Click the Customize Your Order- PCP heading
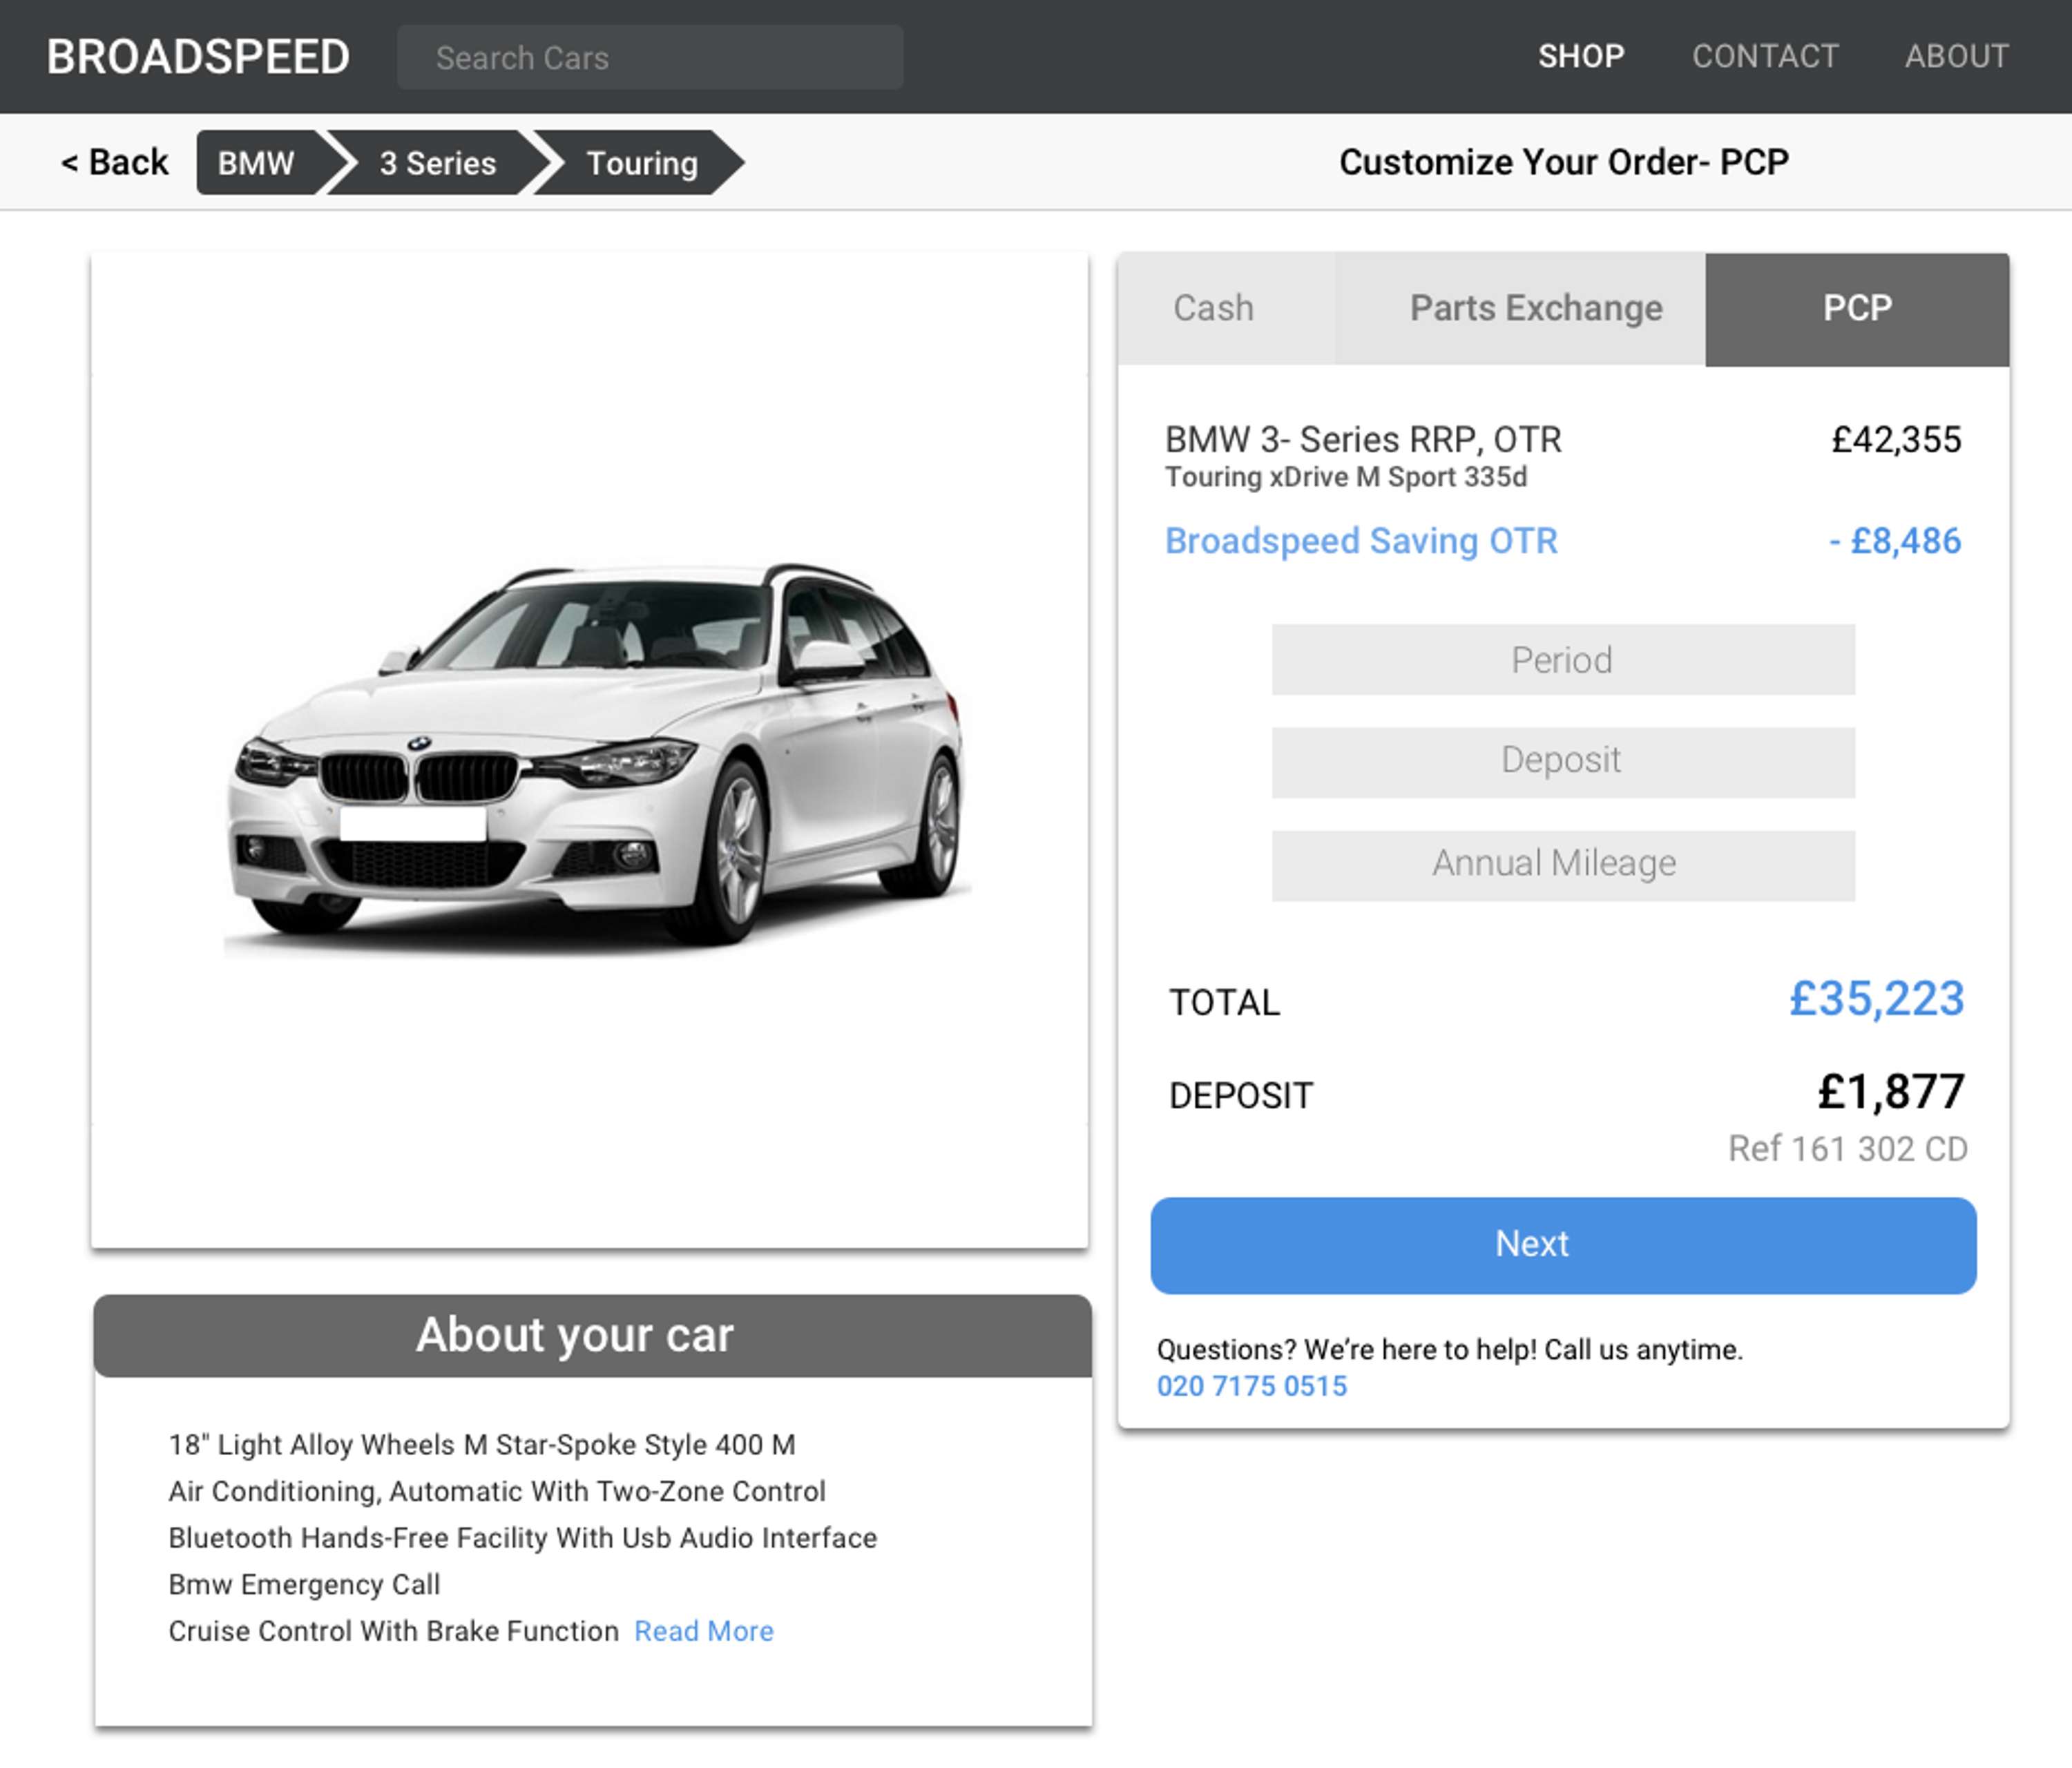 1564,162
